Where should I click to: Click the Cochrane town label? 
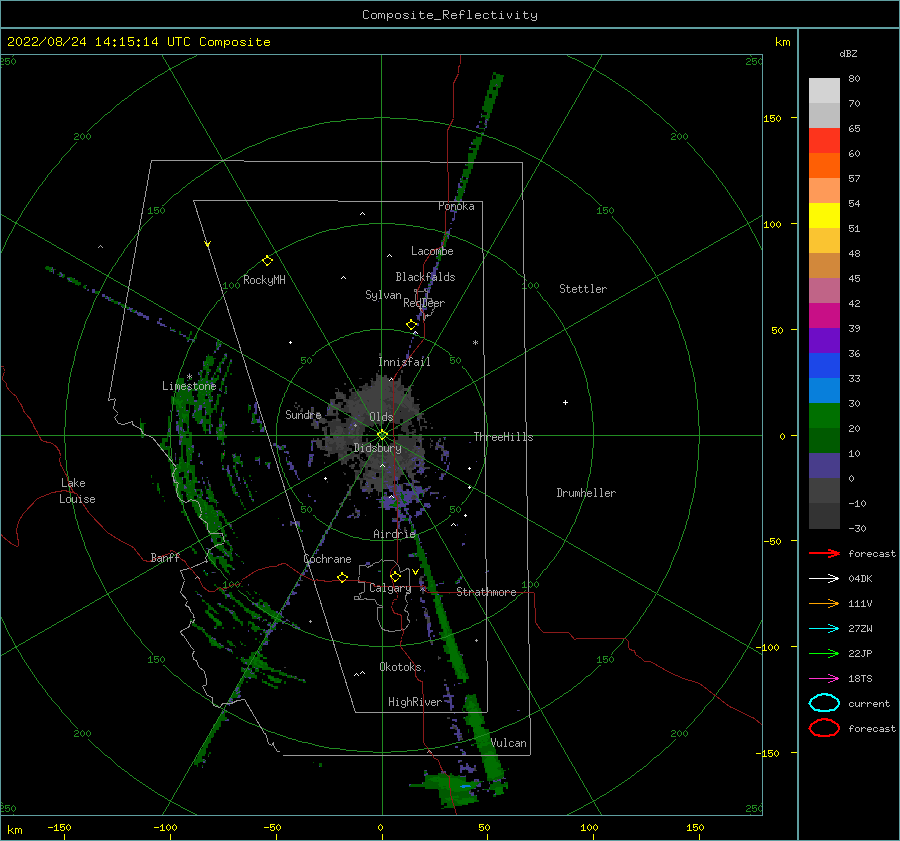pos(327,559)
